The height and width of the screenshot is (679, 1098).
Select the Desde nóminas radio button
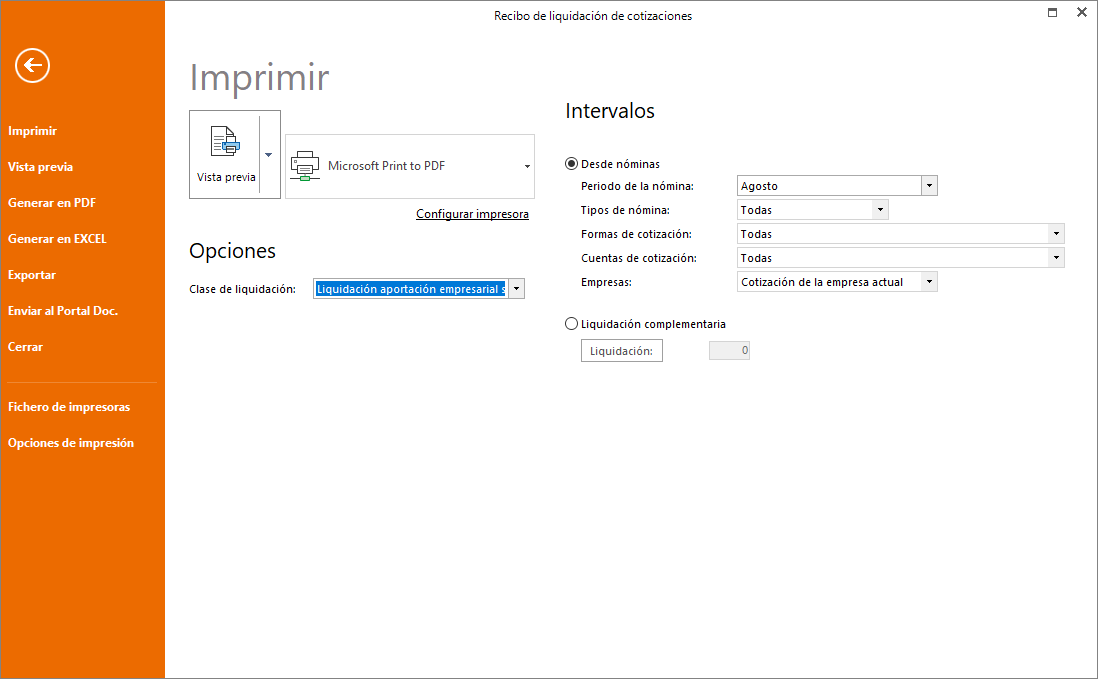pos(571,164)
